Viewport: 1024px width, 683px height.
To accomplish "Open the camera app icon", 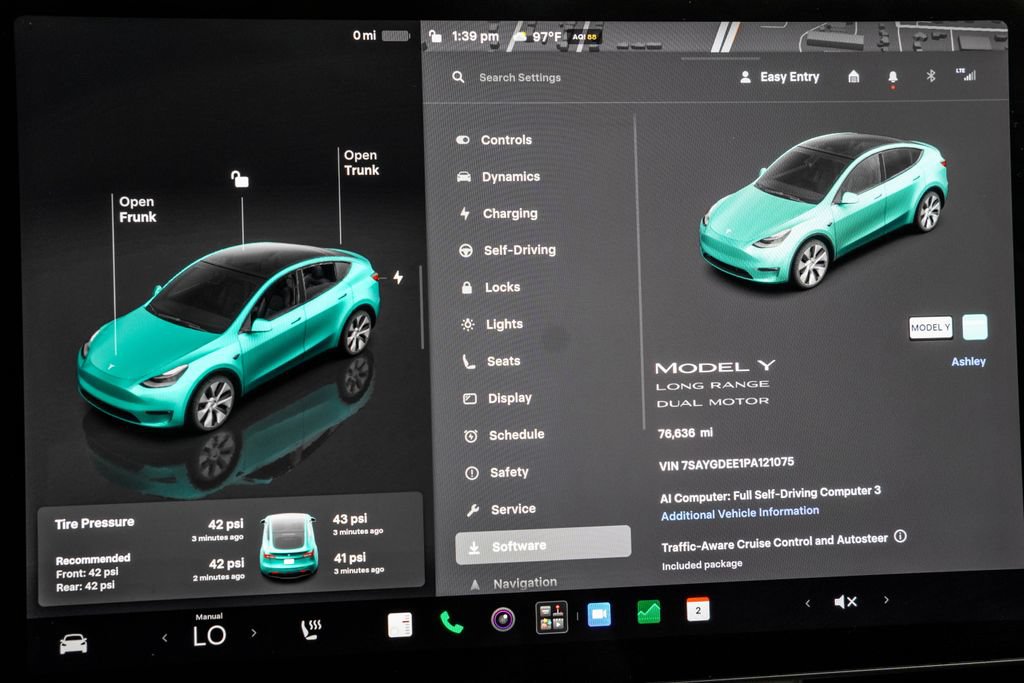I will coord(503,618).
